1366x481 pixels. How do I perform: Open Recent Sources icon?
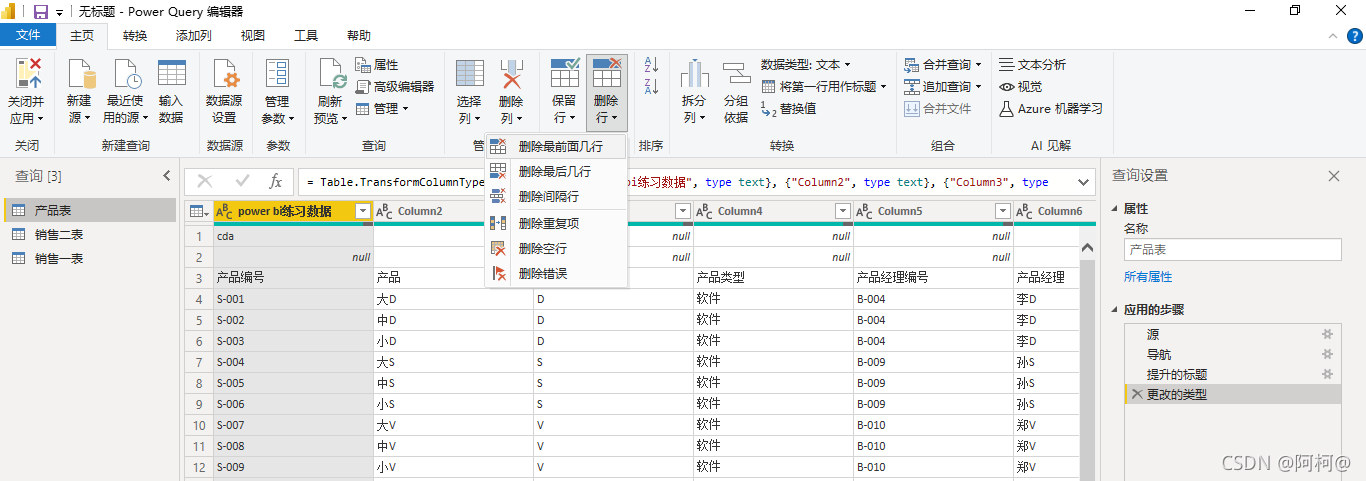click(126, 75)
